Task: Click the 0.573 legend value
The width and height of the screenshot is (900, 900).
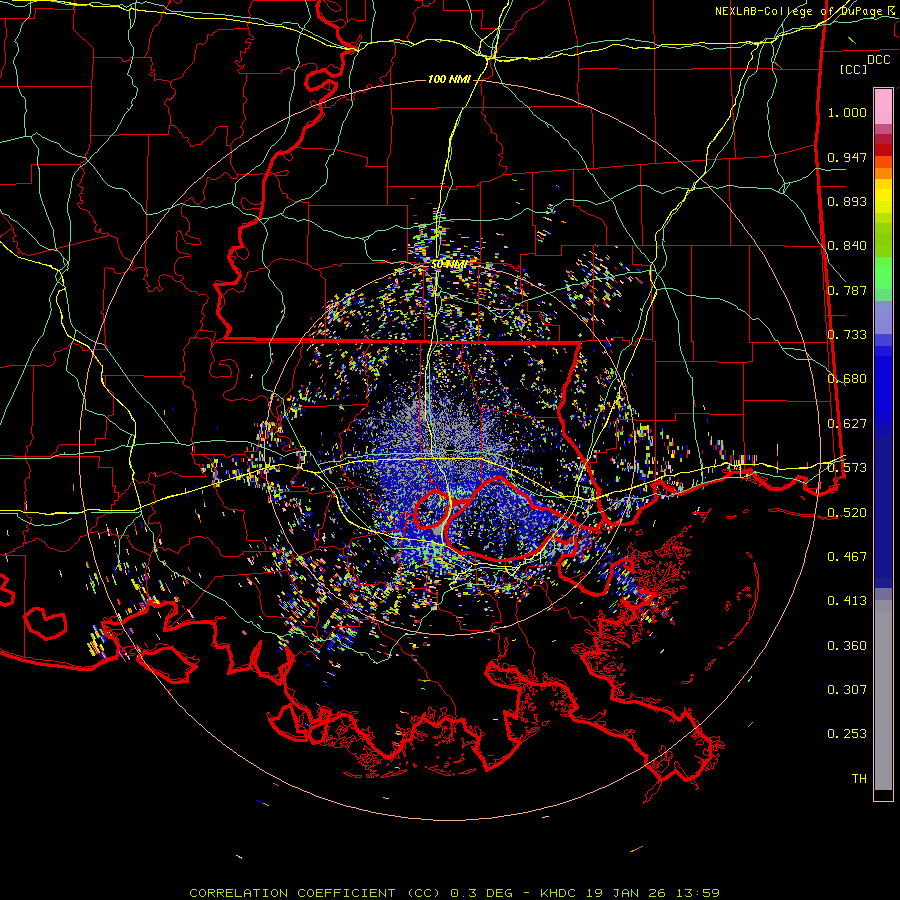Action: point(847,468)
